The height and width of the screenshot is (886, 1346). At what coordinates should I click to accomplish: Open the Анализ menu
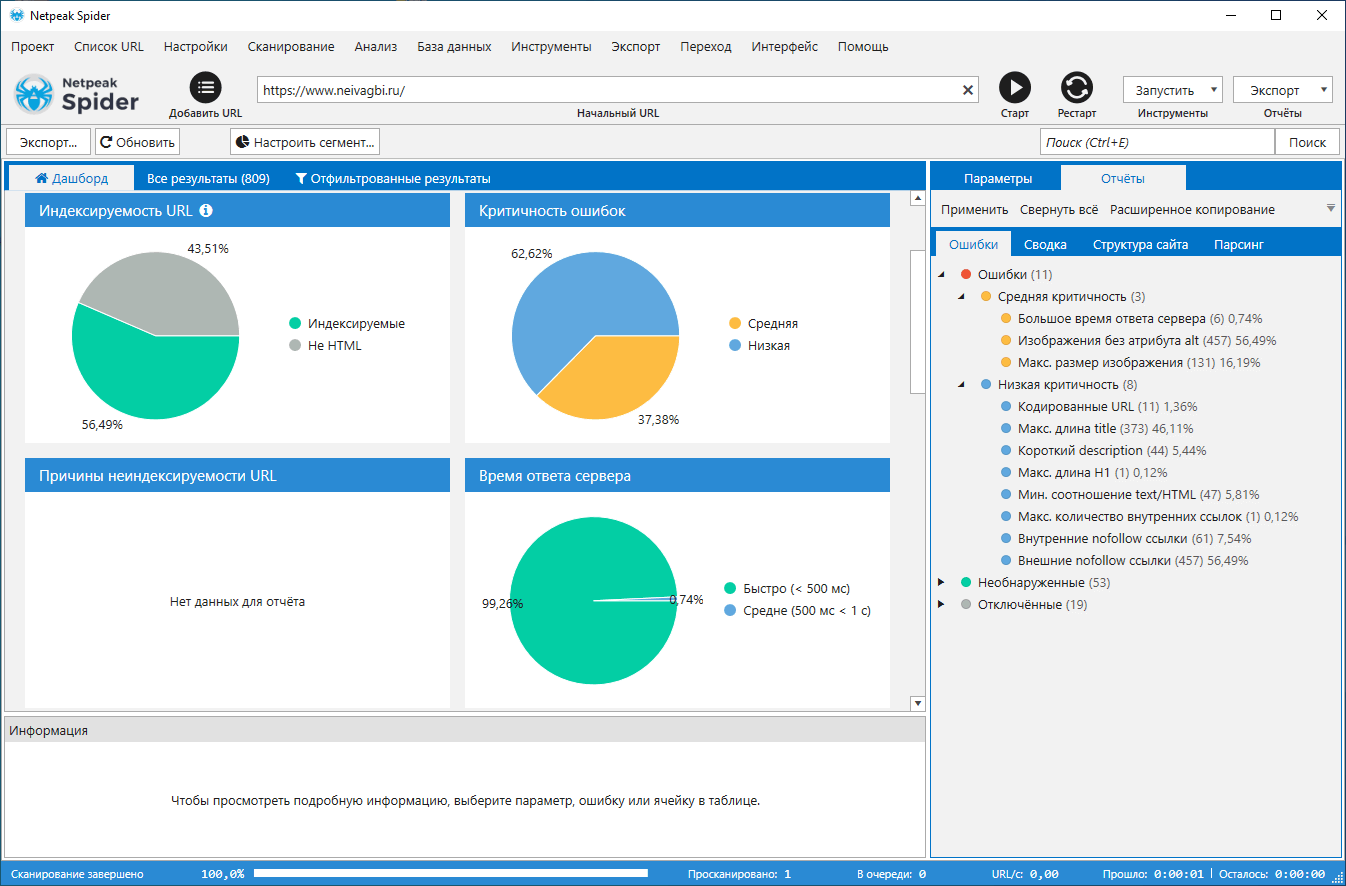[x=376, y=47]
